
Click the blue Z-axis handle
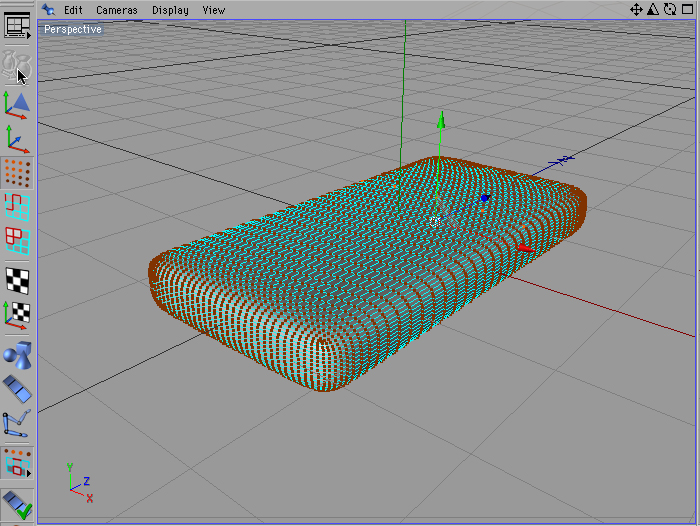484,198
